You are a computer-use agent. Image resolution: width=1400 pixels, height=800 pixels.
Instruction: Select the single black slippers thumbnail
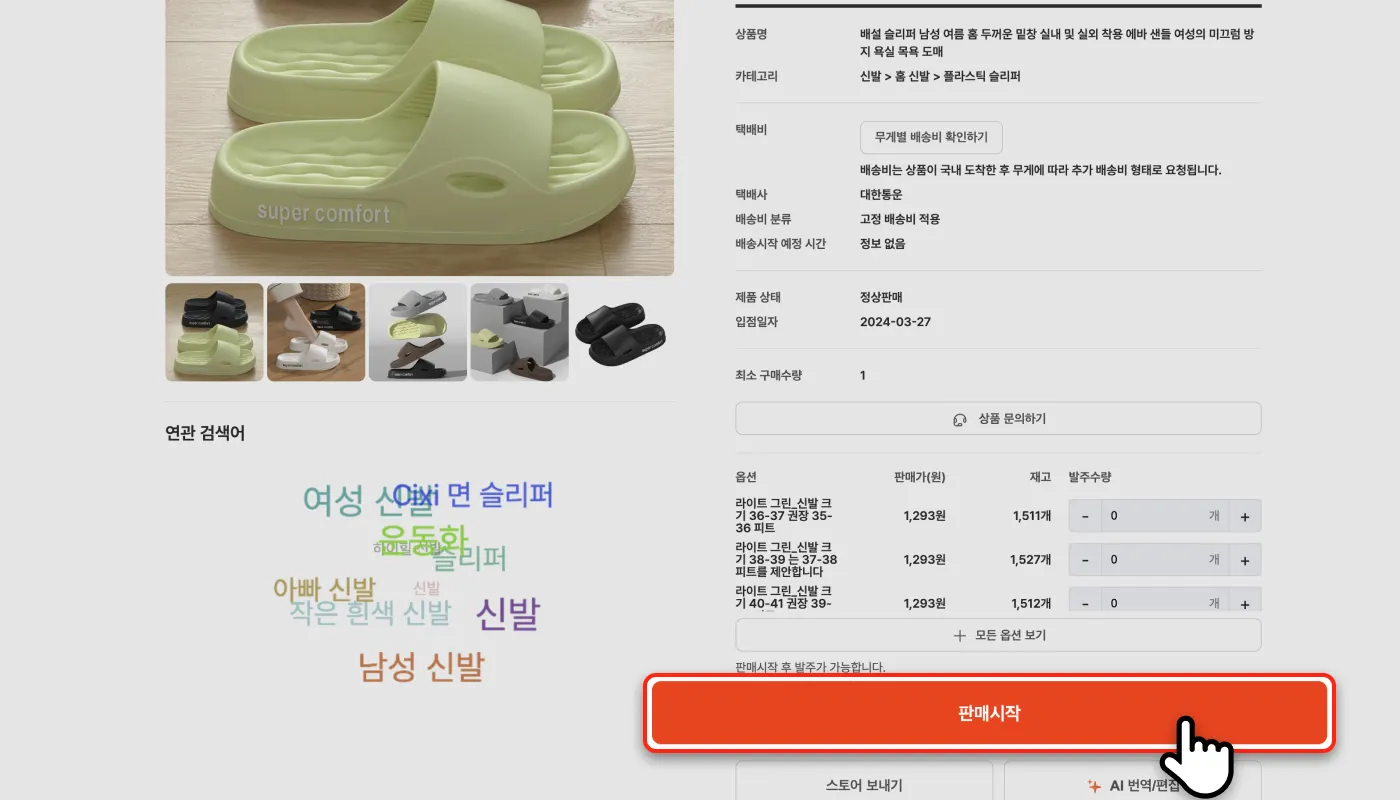click(622, 332)
